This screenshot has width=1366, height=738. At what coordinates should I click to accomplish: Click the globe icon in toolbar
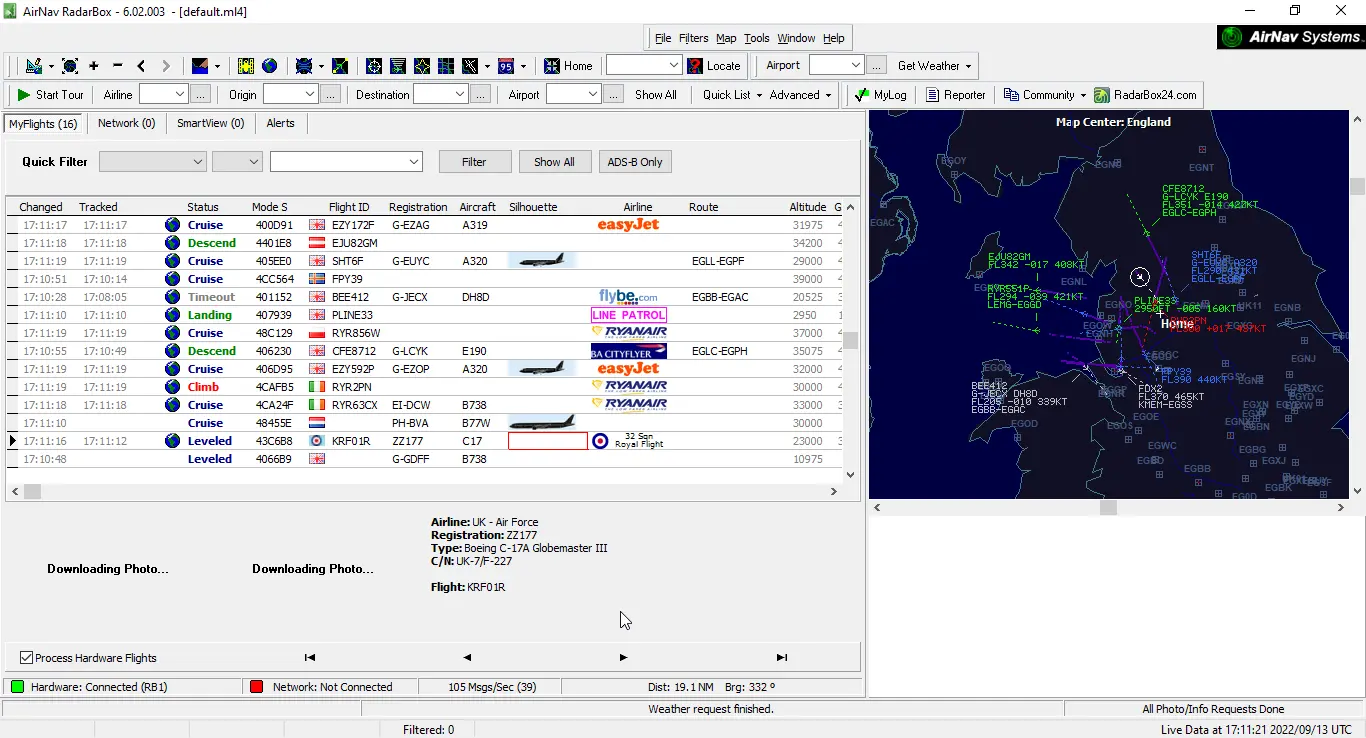point(270,66)
